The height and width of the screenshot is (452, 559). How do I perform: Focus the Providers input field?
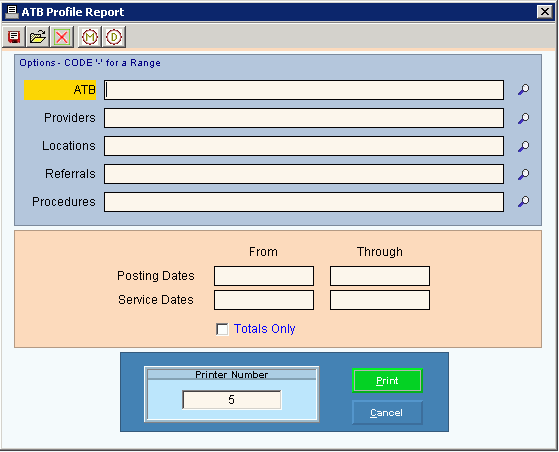coord(304,118)
